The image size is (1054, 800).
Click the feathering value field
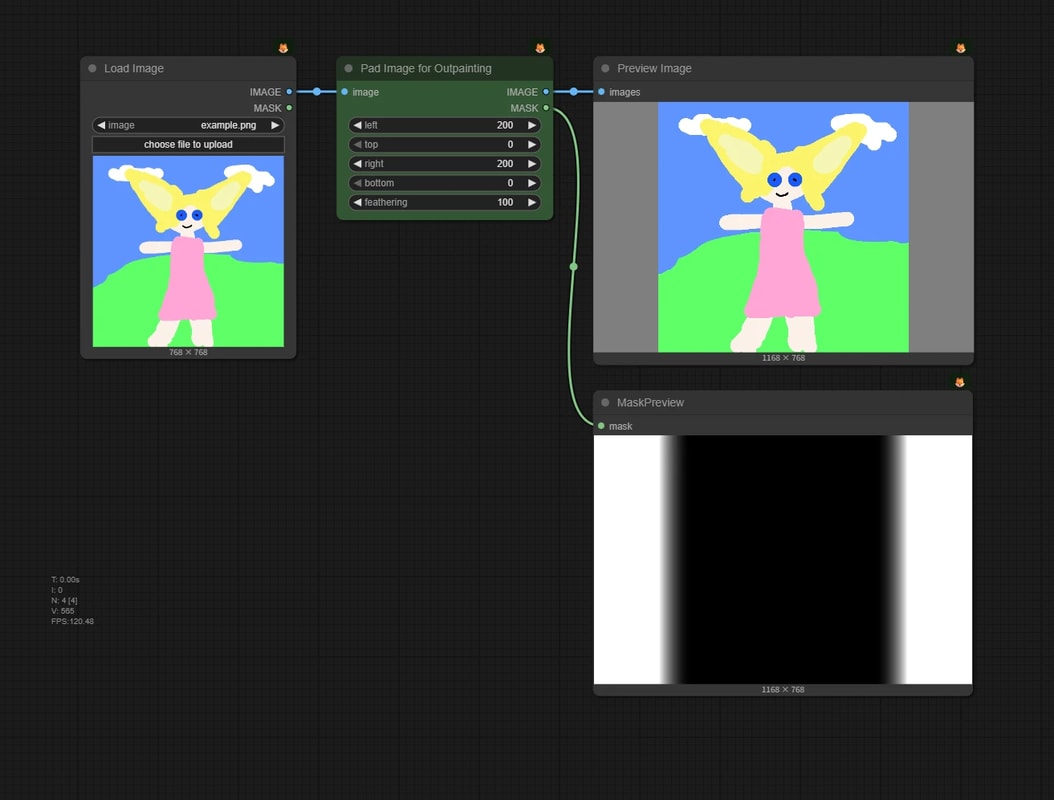[x=444, y=202]
